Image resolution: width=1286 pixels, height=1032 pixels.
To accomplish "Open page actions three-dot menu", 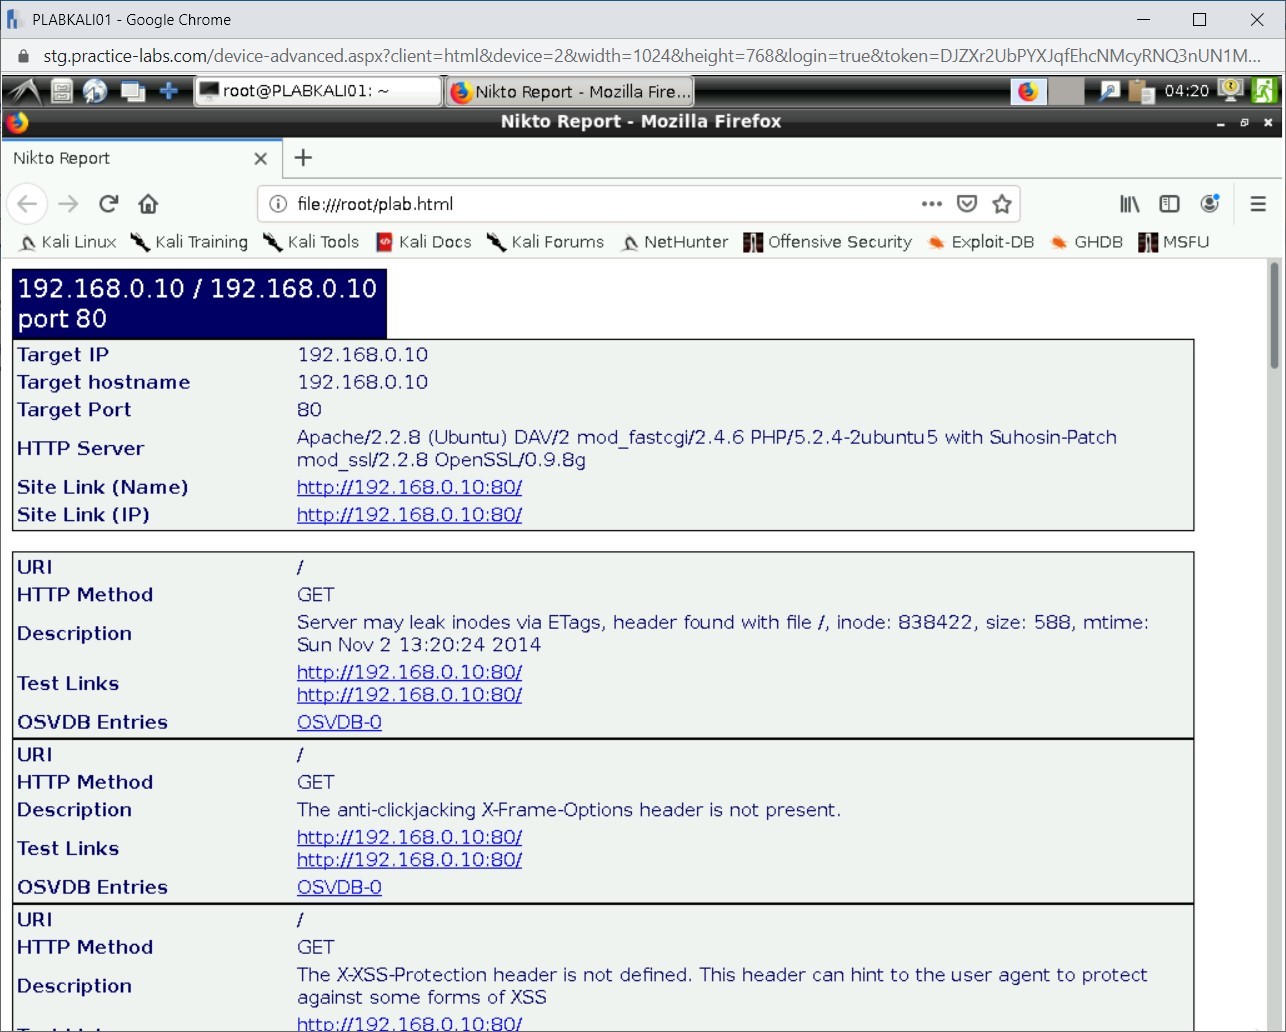I will point(931,204).
